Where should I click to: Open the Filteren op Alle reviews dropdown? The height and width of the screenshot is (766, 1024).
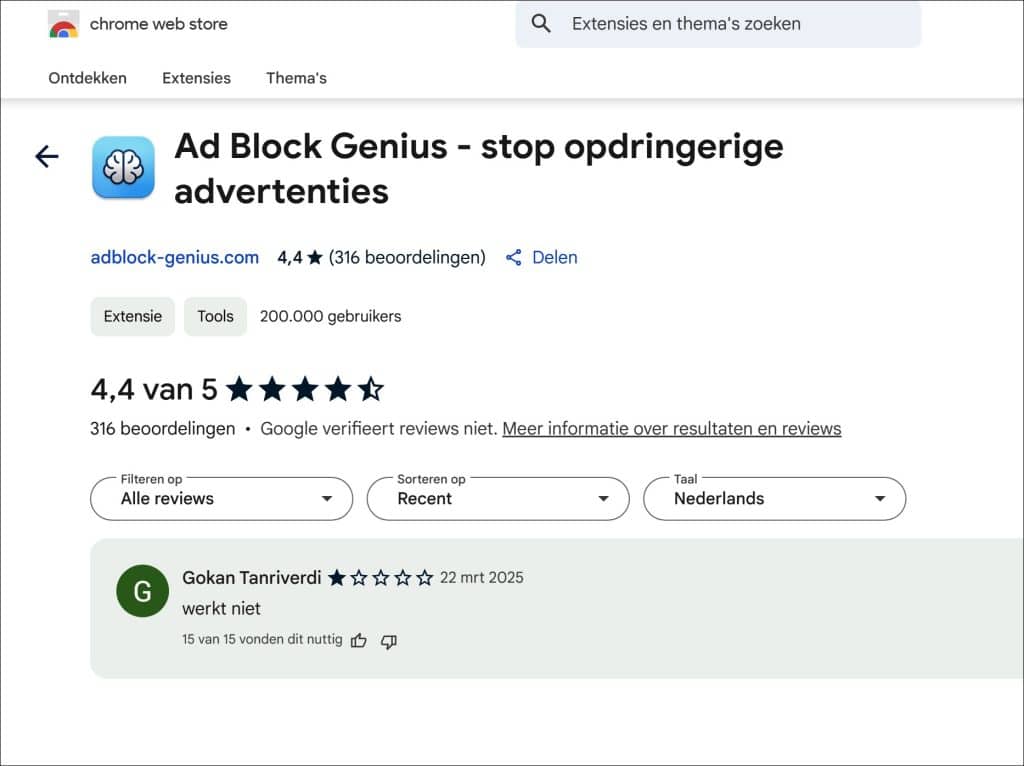[221, 498]
